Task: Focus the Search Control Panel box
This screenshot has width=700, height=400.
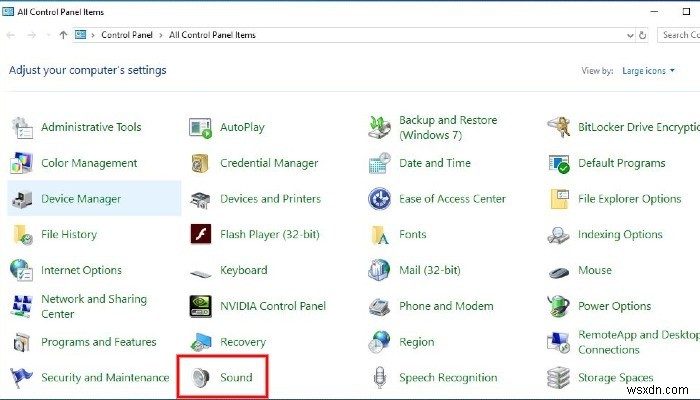Action: pos(679,35)
